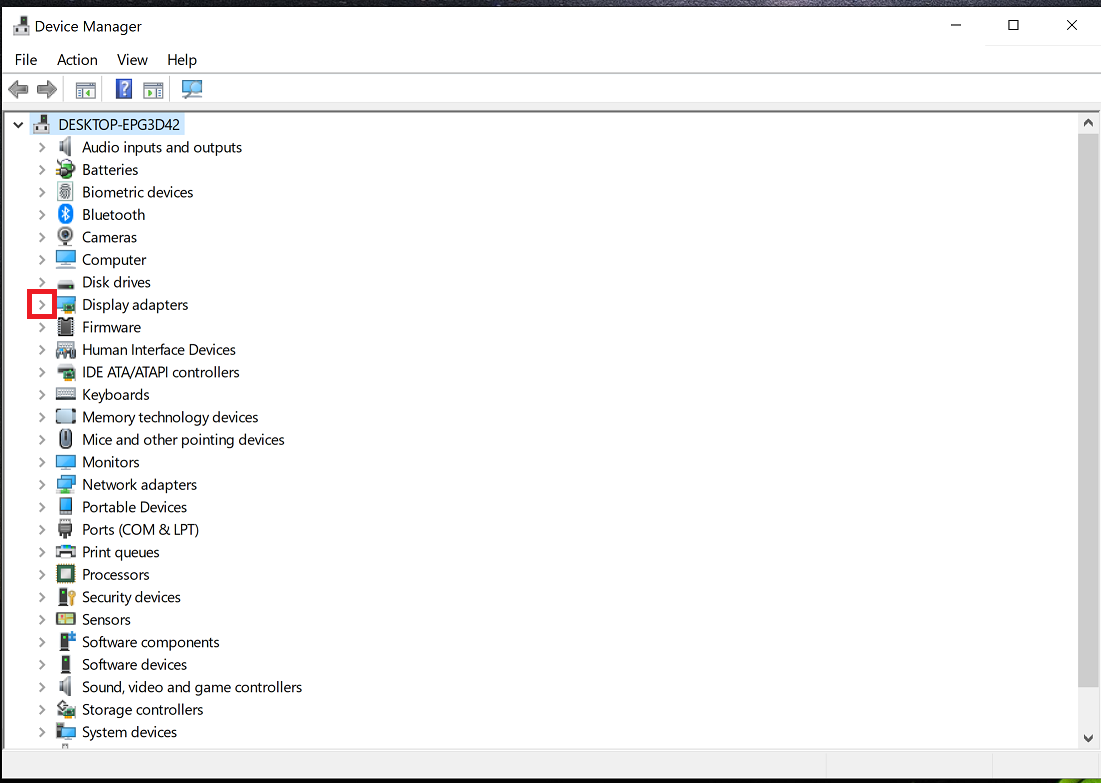Click the Bluetooth category icon
This screenshot has height=783, width=1101.
pos(66,215)
